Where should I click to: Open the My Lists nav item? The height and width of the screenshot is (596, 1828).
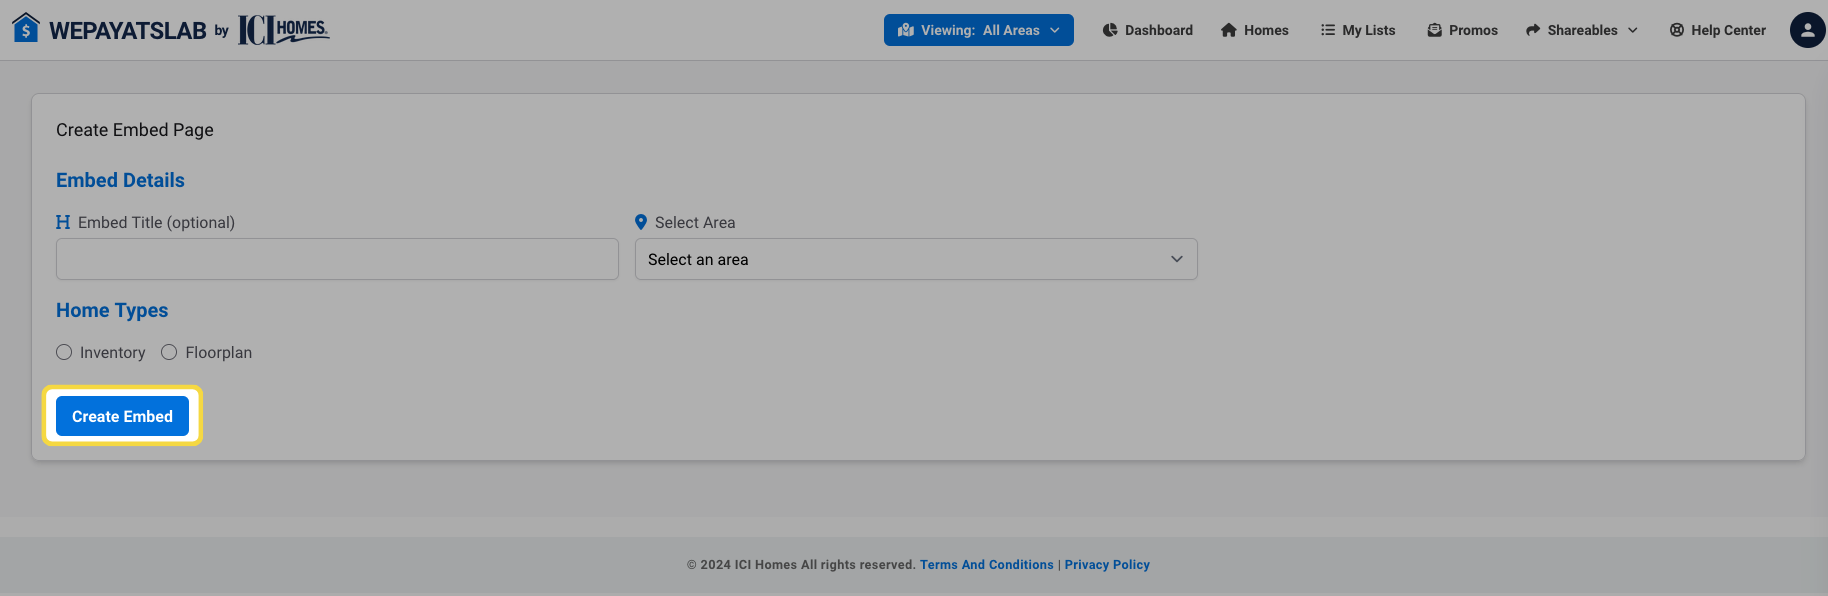coord(1368,30)
